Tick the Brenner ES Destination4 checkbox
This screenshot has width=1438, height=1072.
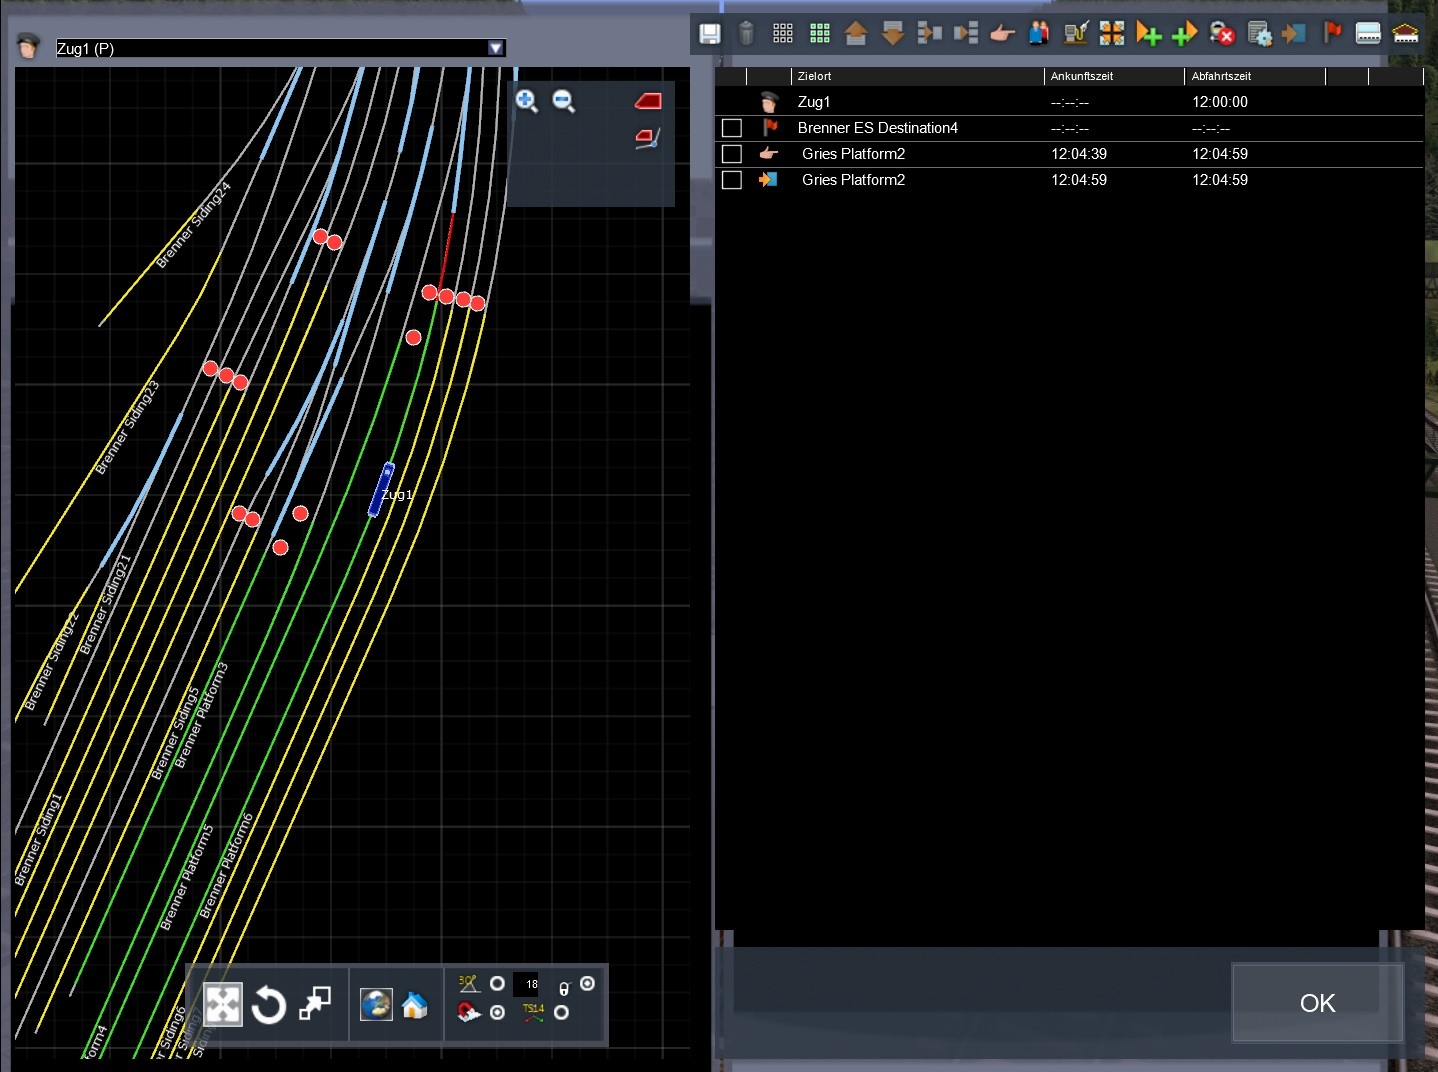[732, 128]
